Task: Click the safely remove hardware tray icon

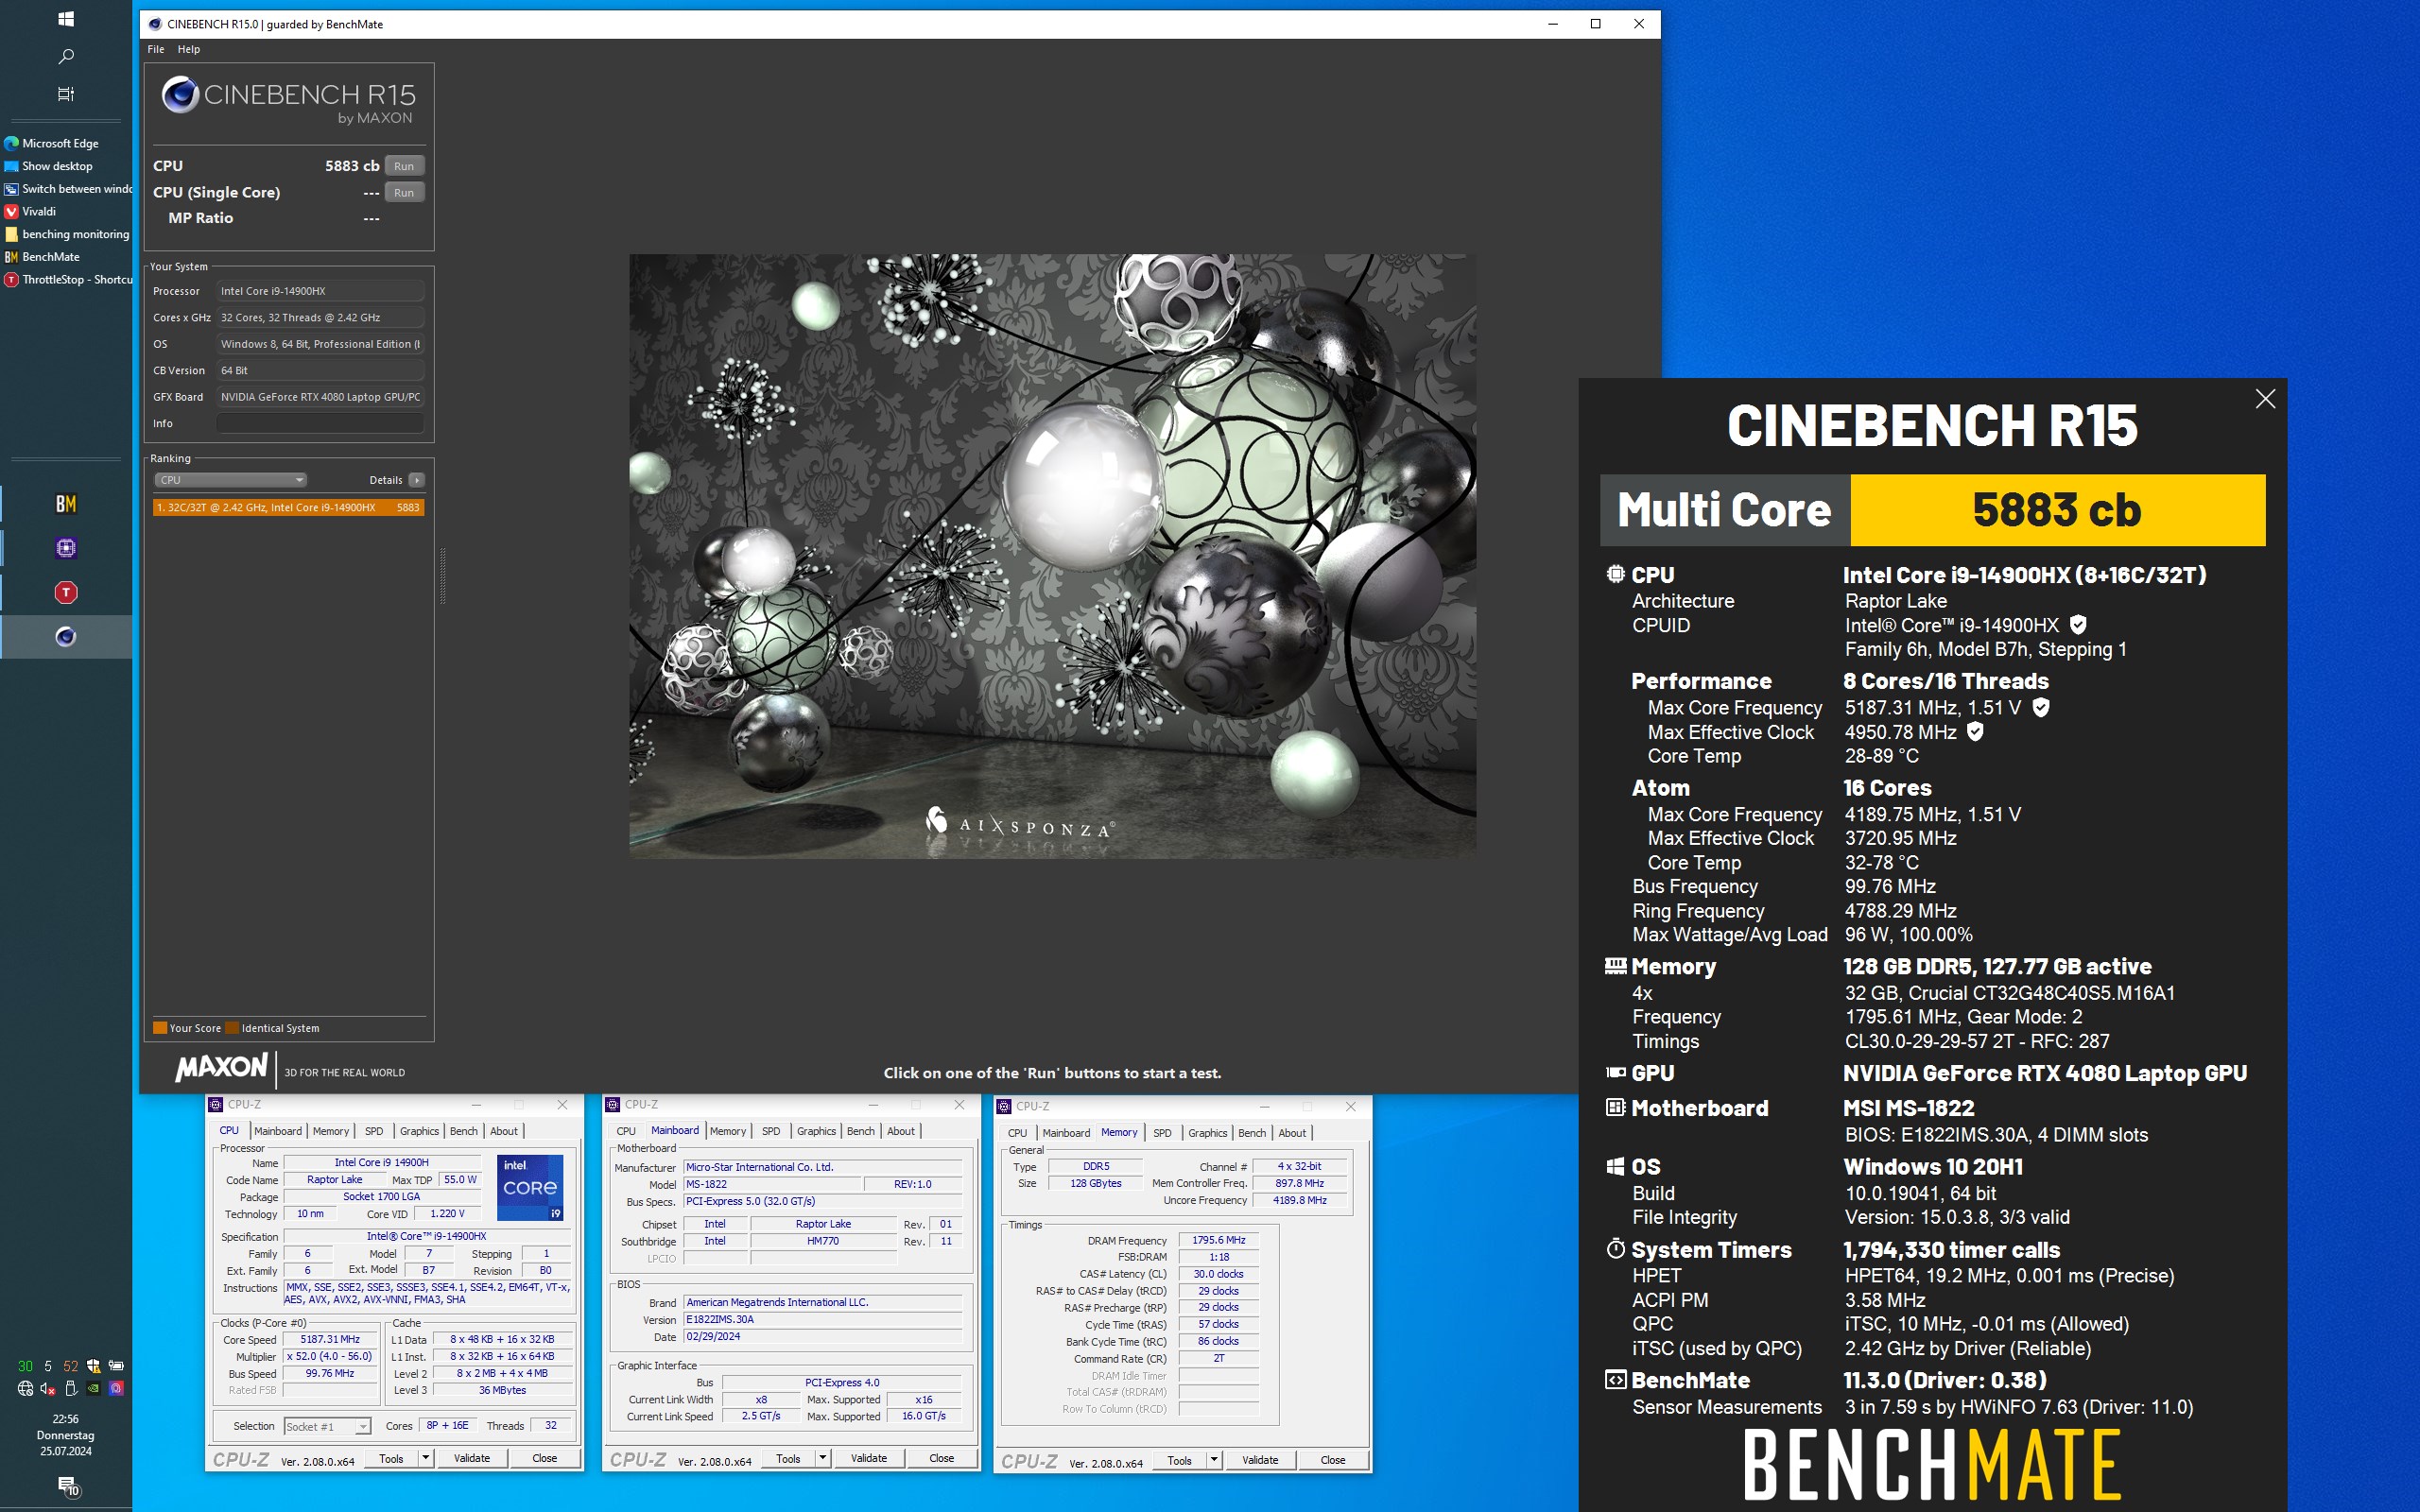Action: coord(71,1388)
